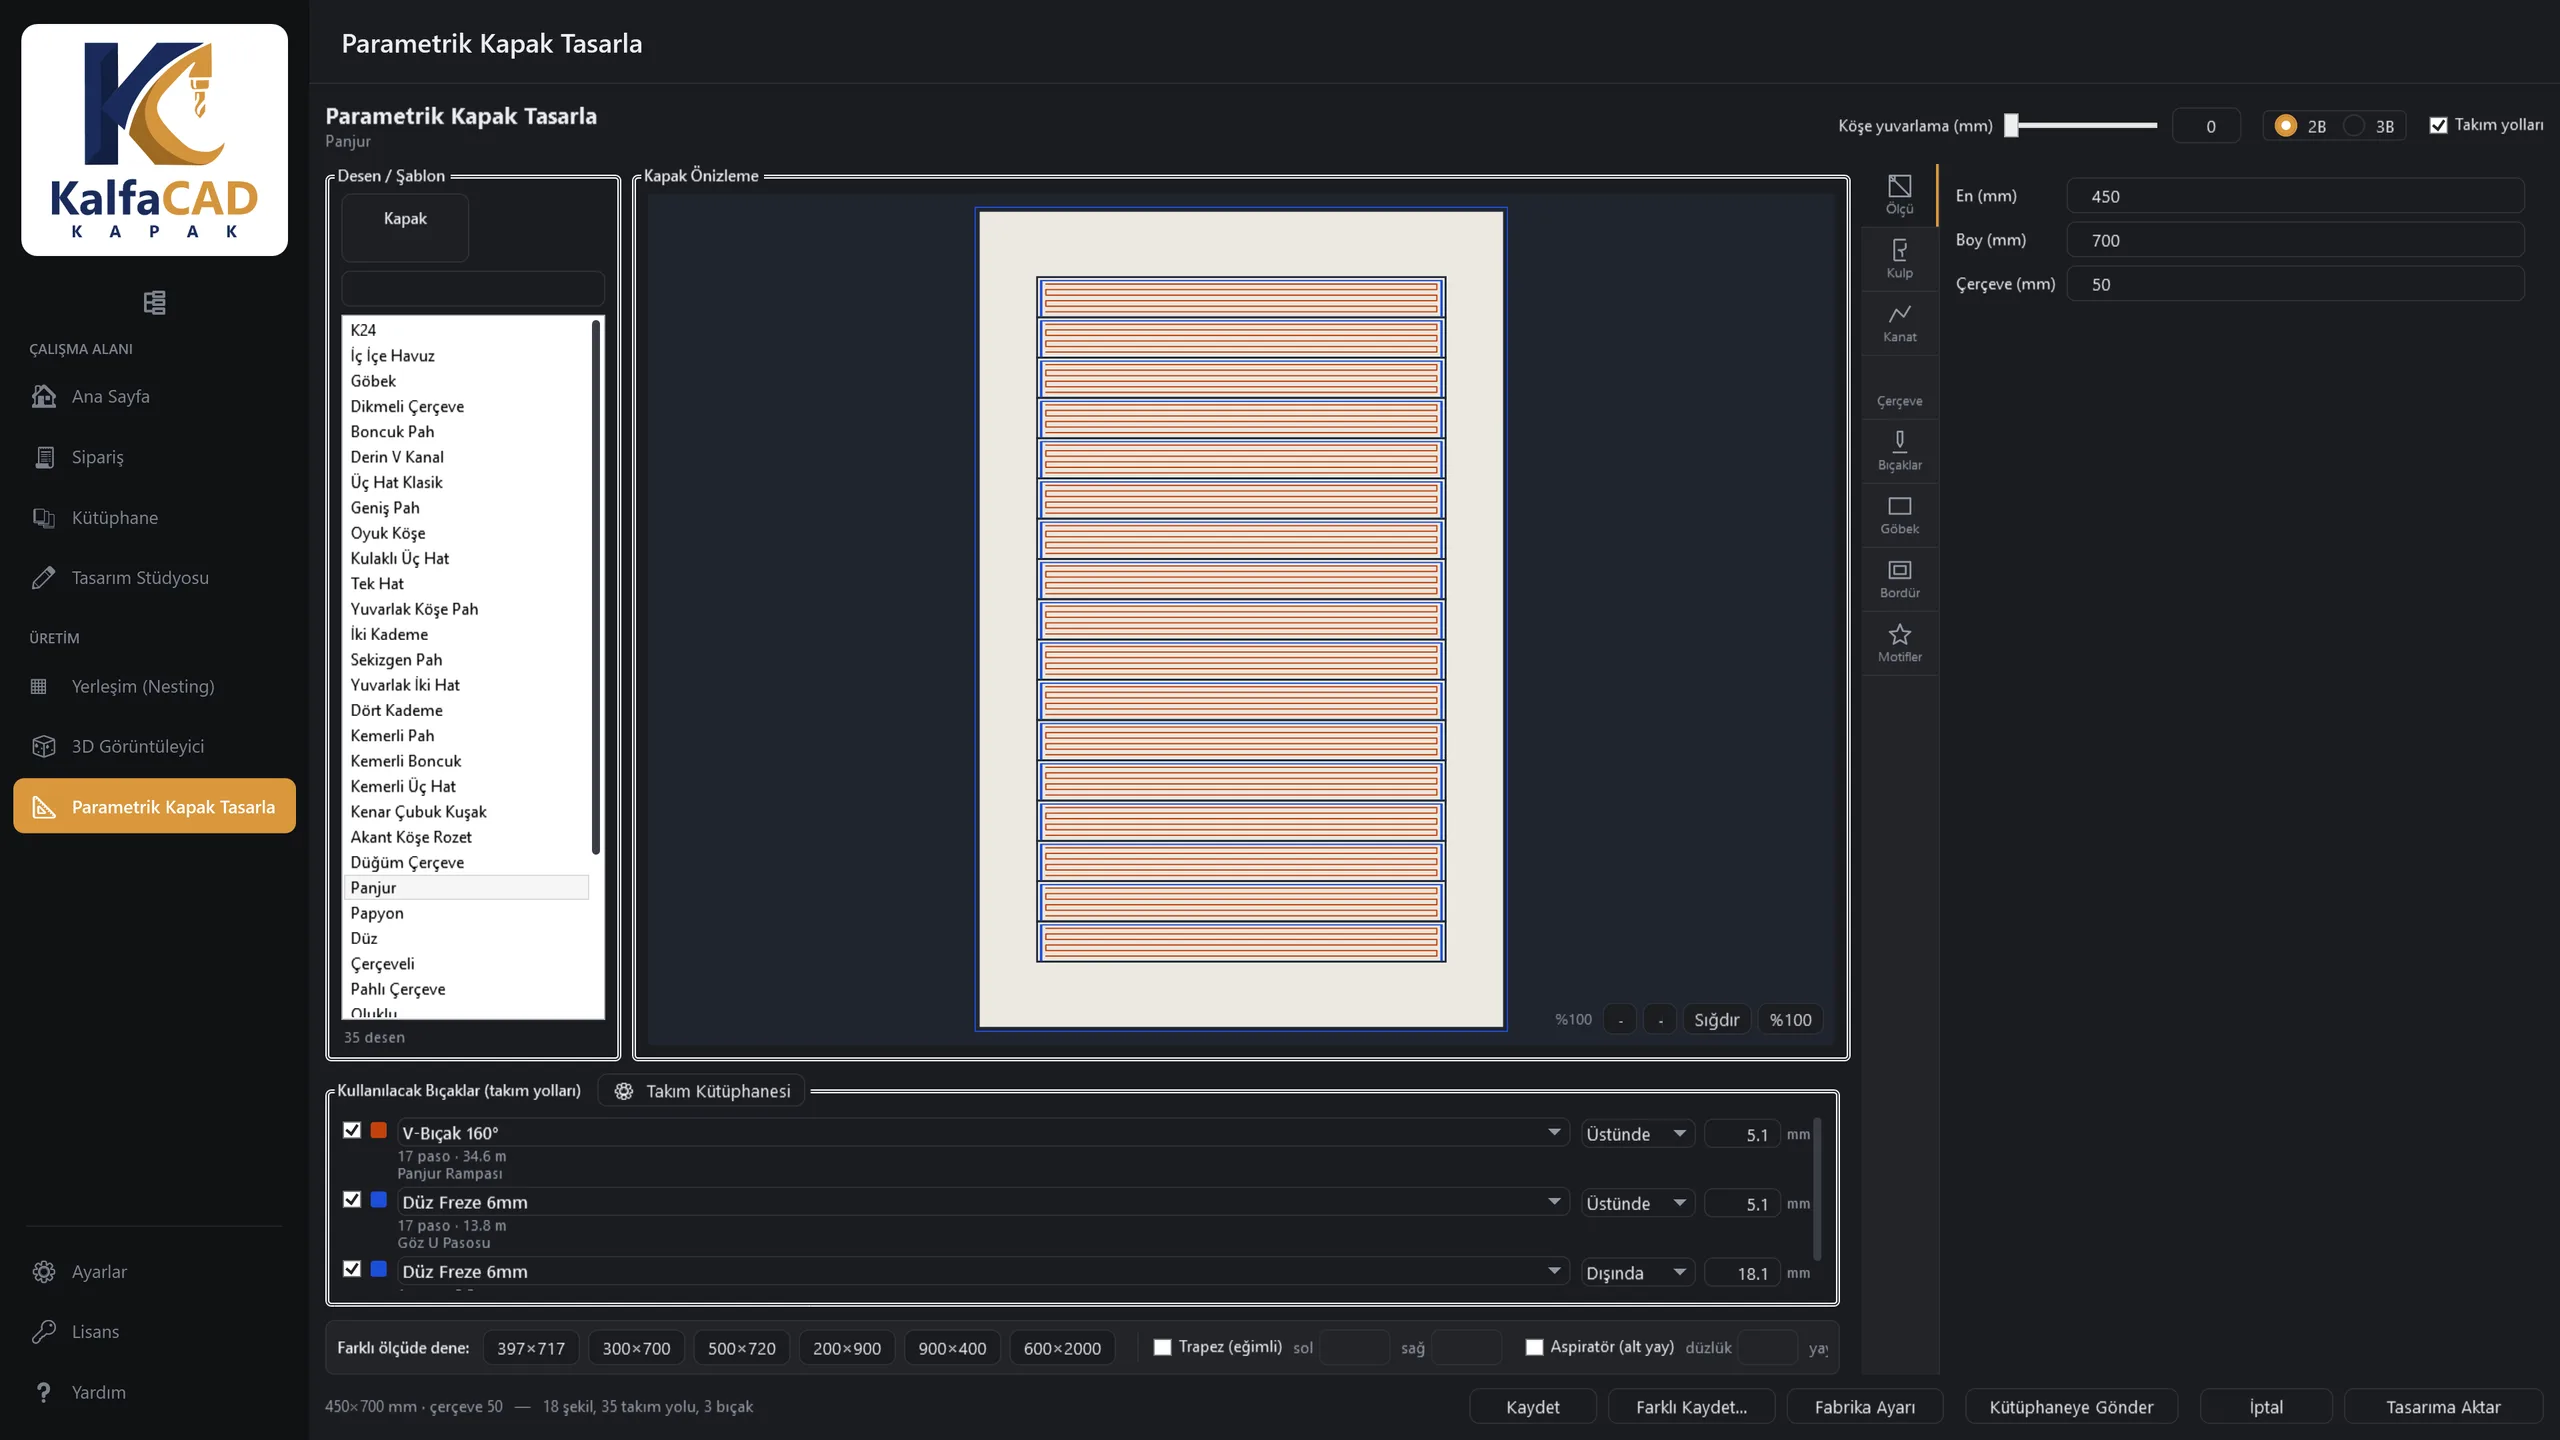Click the Takım Kütüphanesi button
The width and height of the screenshot is (2560, 1440).
[704, 1091]
